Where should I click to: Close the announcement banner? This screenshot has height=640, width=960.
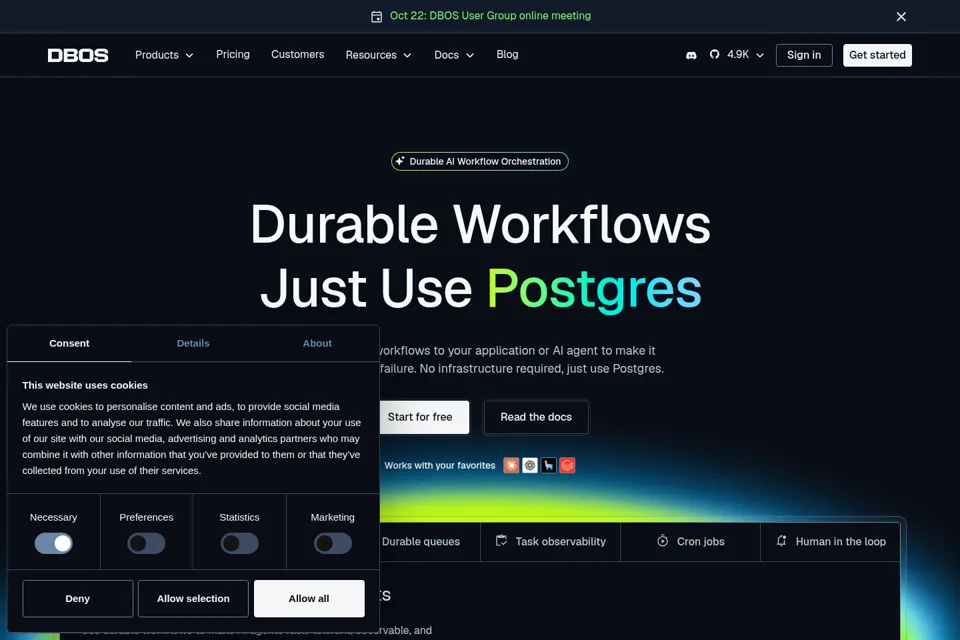901,17
